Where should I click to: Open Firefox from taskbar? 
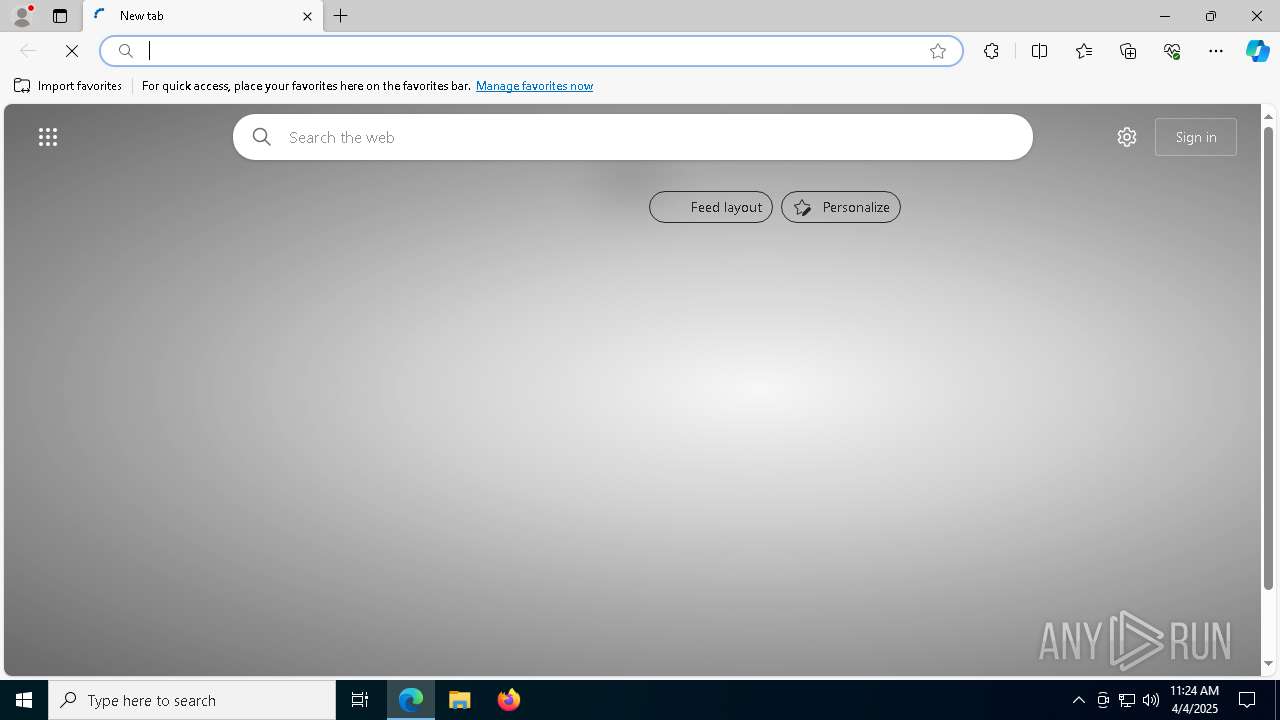point(509,700)
